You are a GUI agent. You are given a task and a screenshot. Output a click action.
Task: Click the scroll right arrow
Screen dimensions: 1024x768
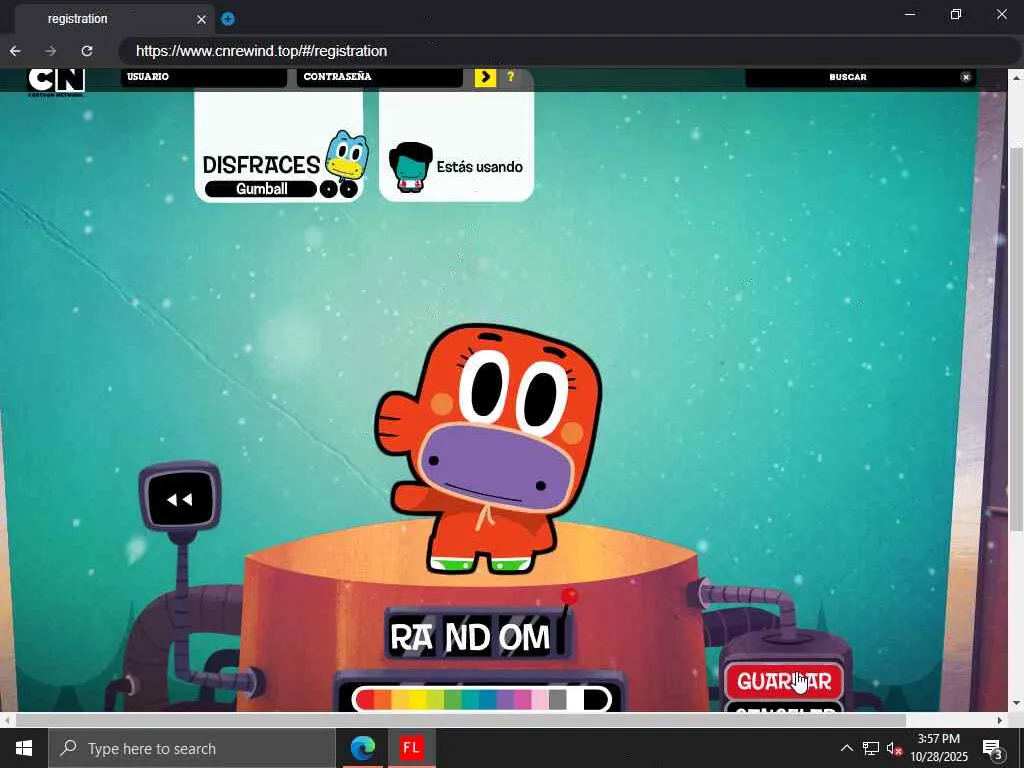coord(1000,720)
